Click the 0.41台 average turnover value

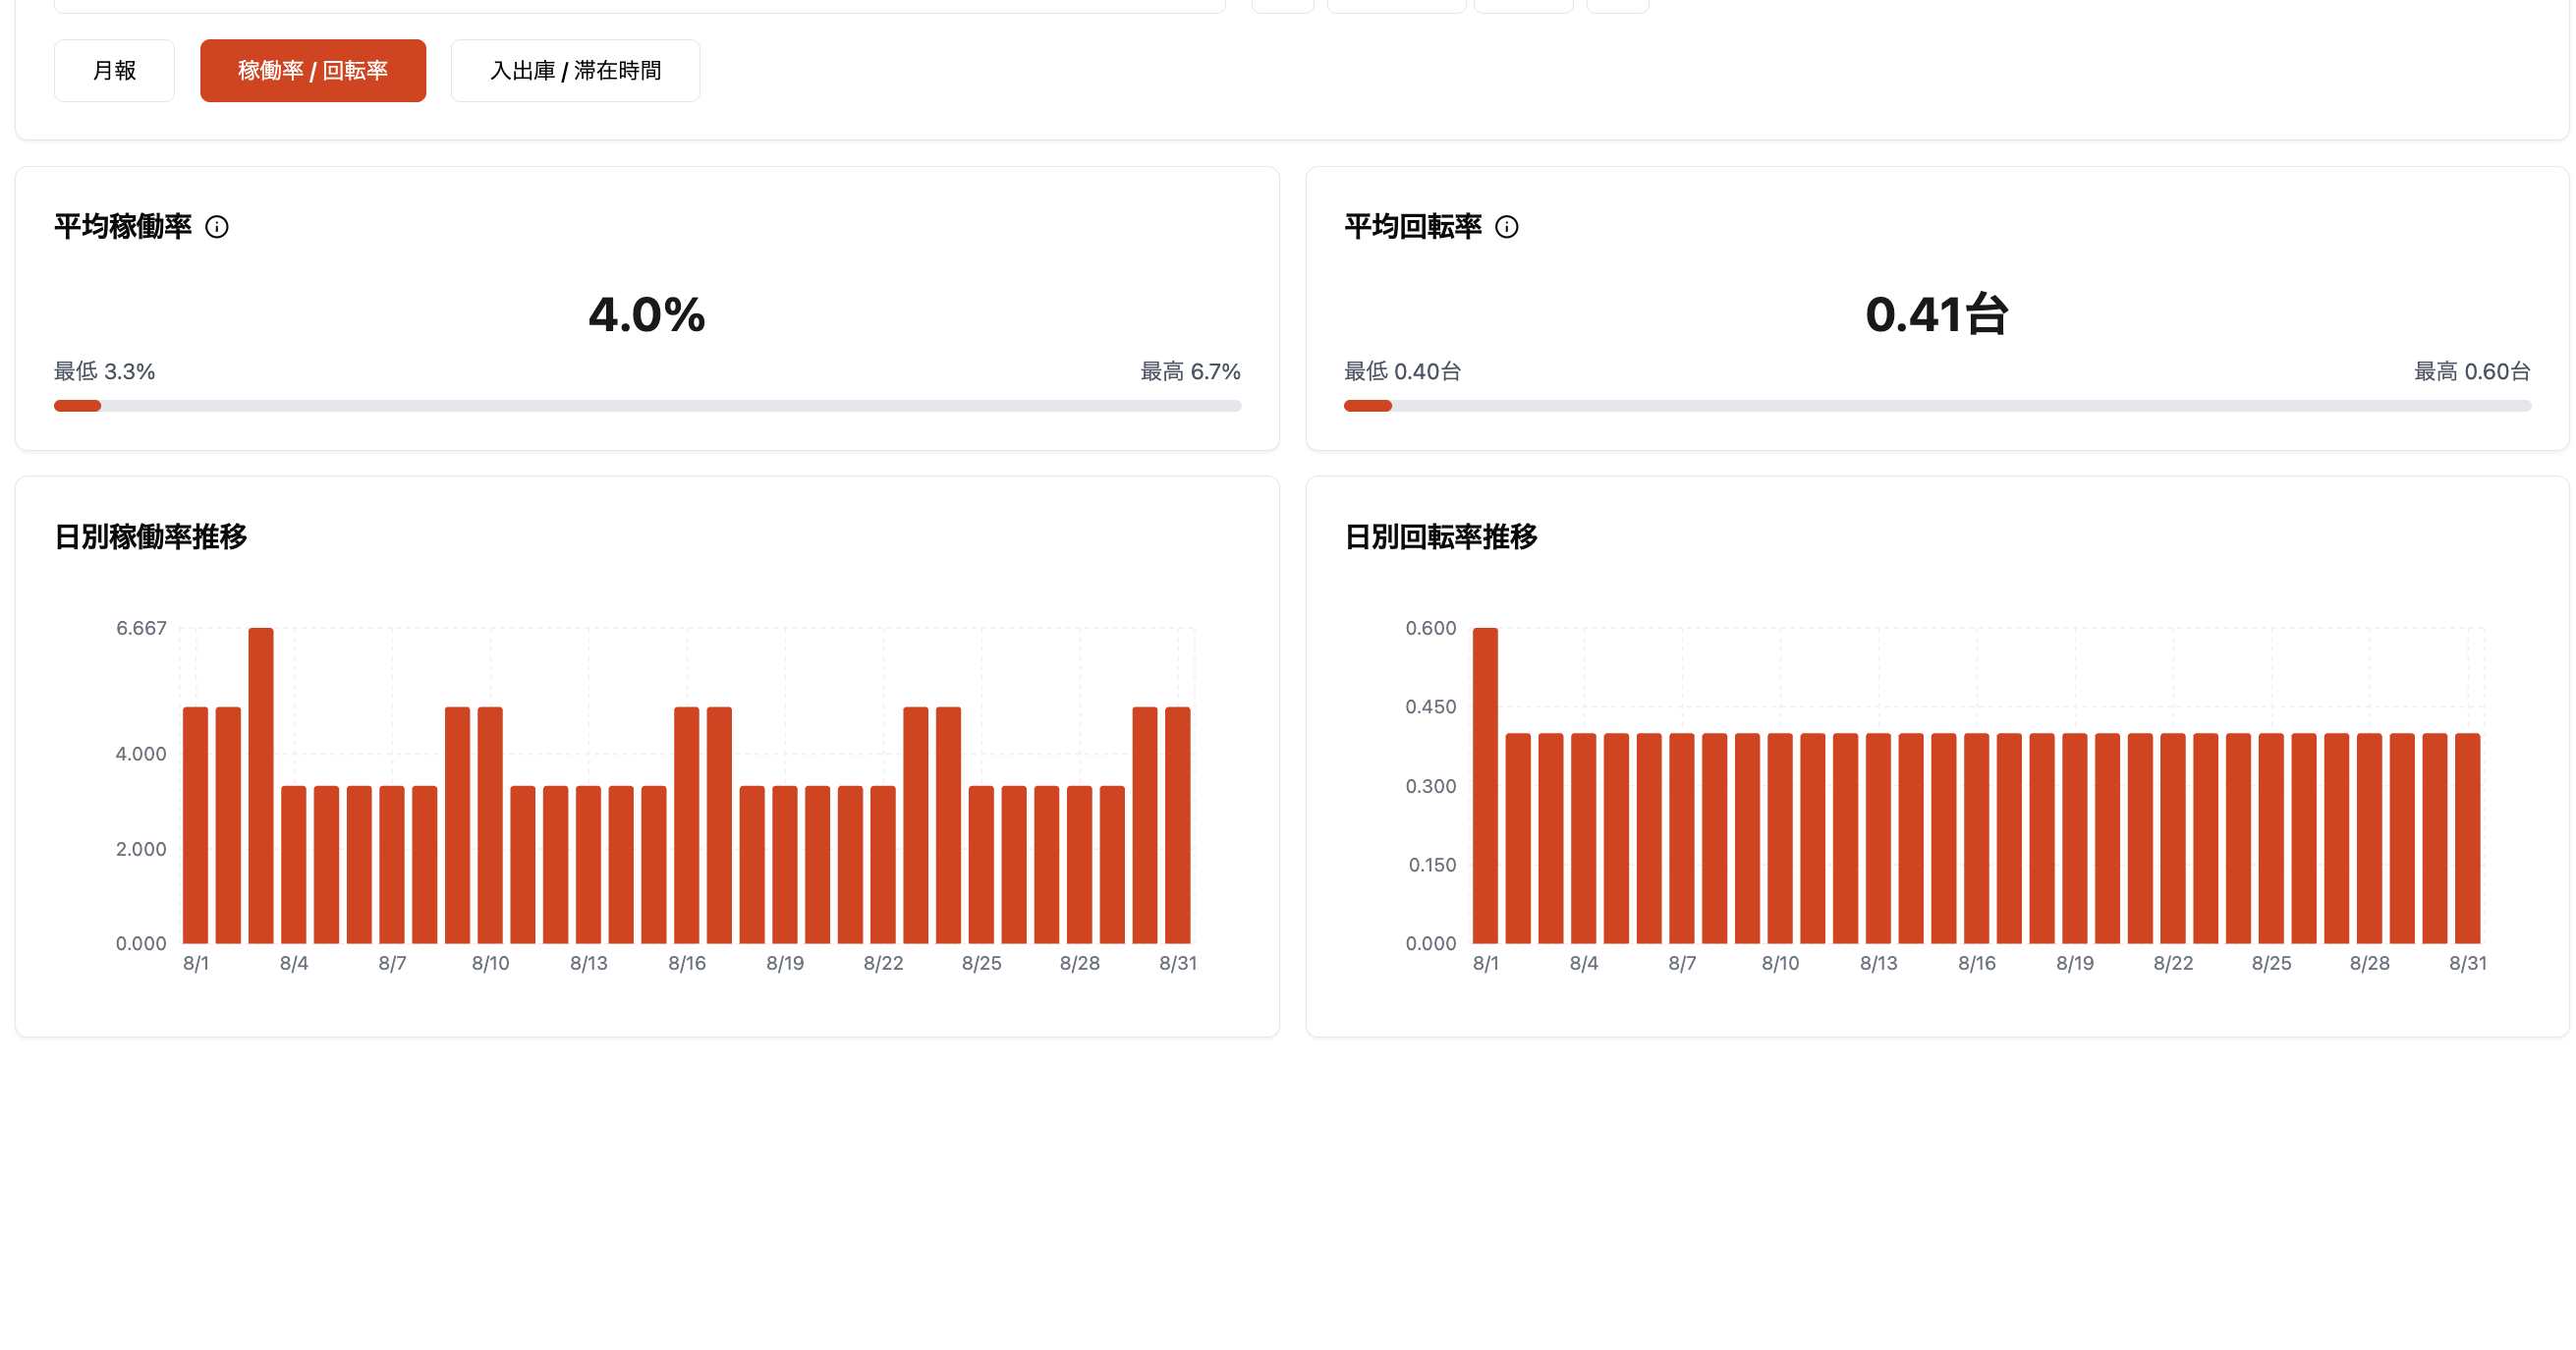[1936, 315]
